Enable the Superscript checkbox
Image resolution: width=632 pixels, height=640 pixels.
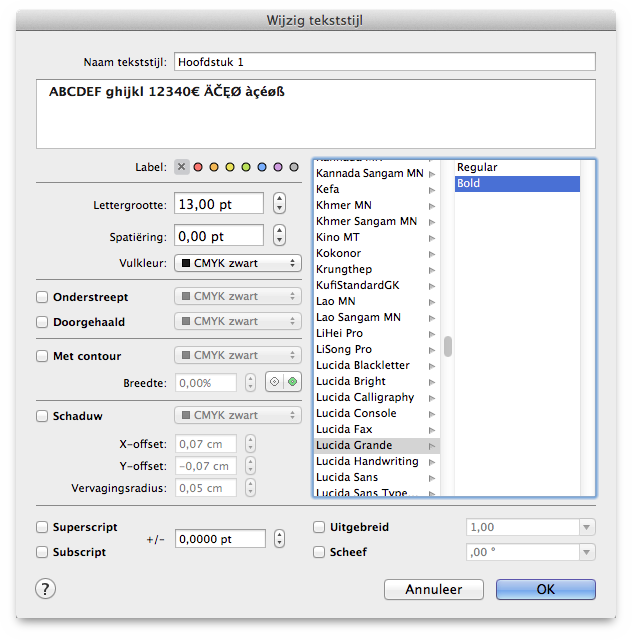pos(43,527)
